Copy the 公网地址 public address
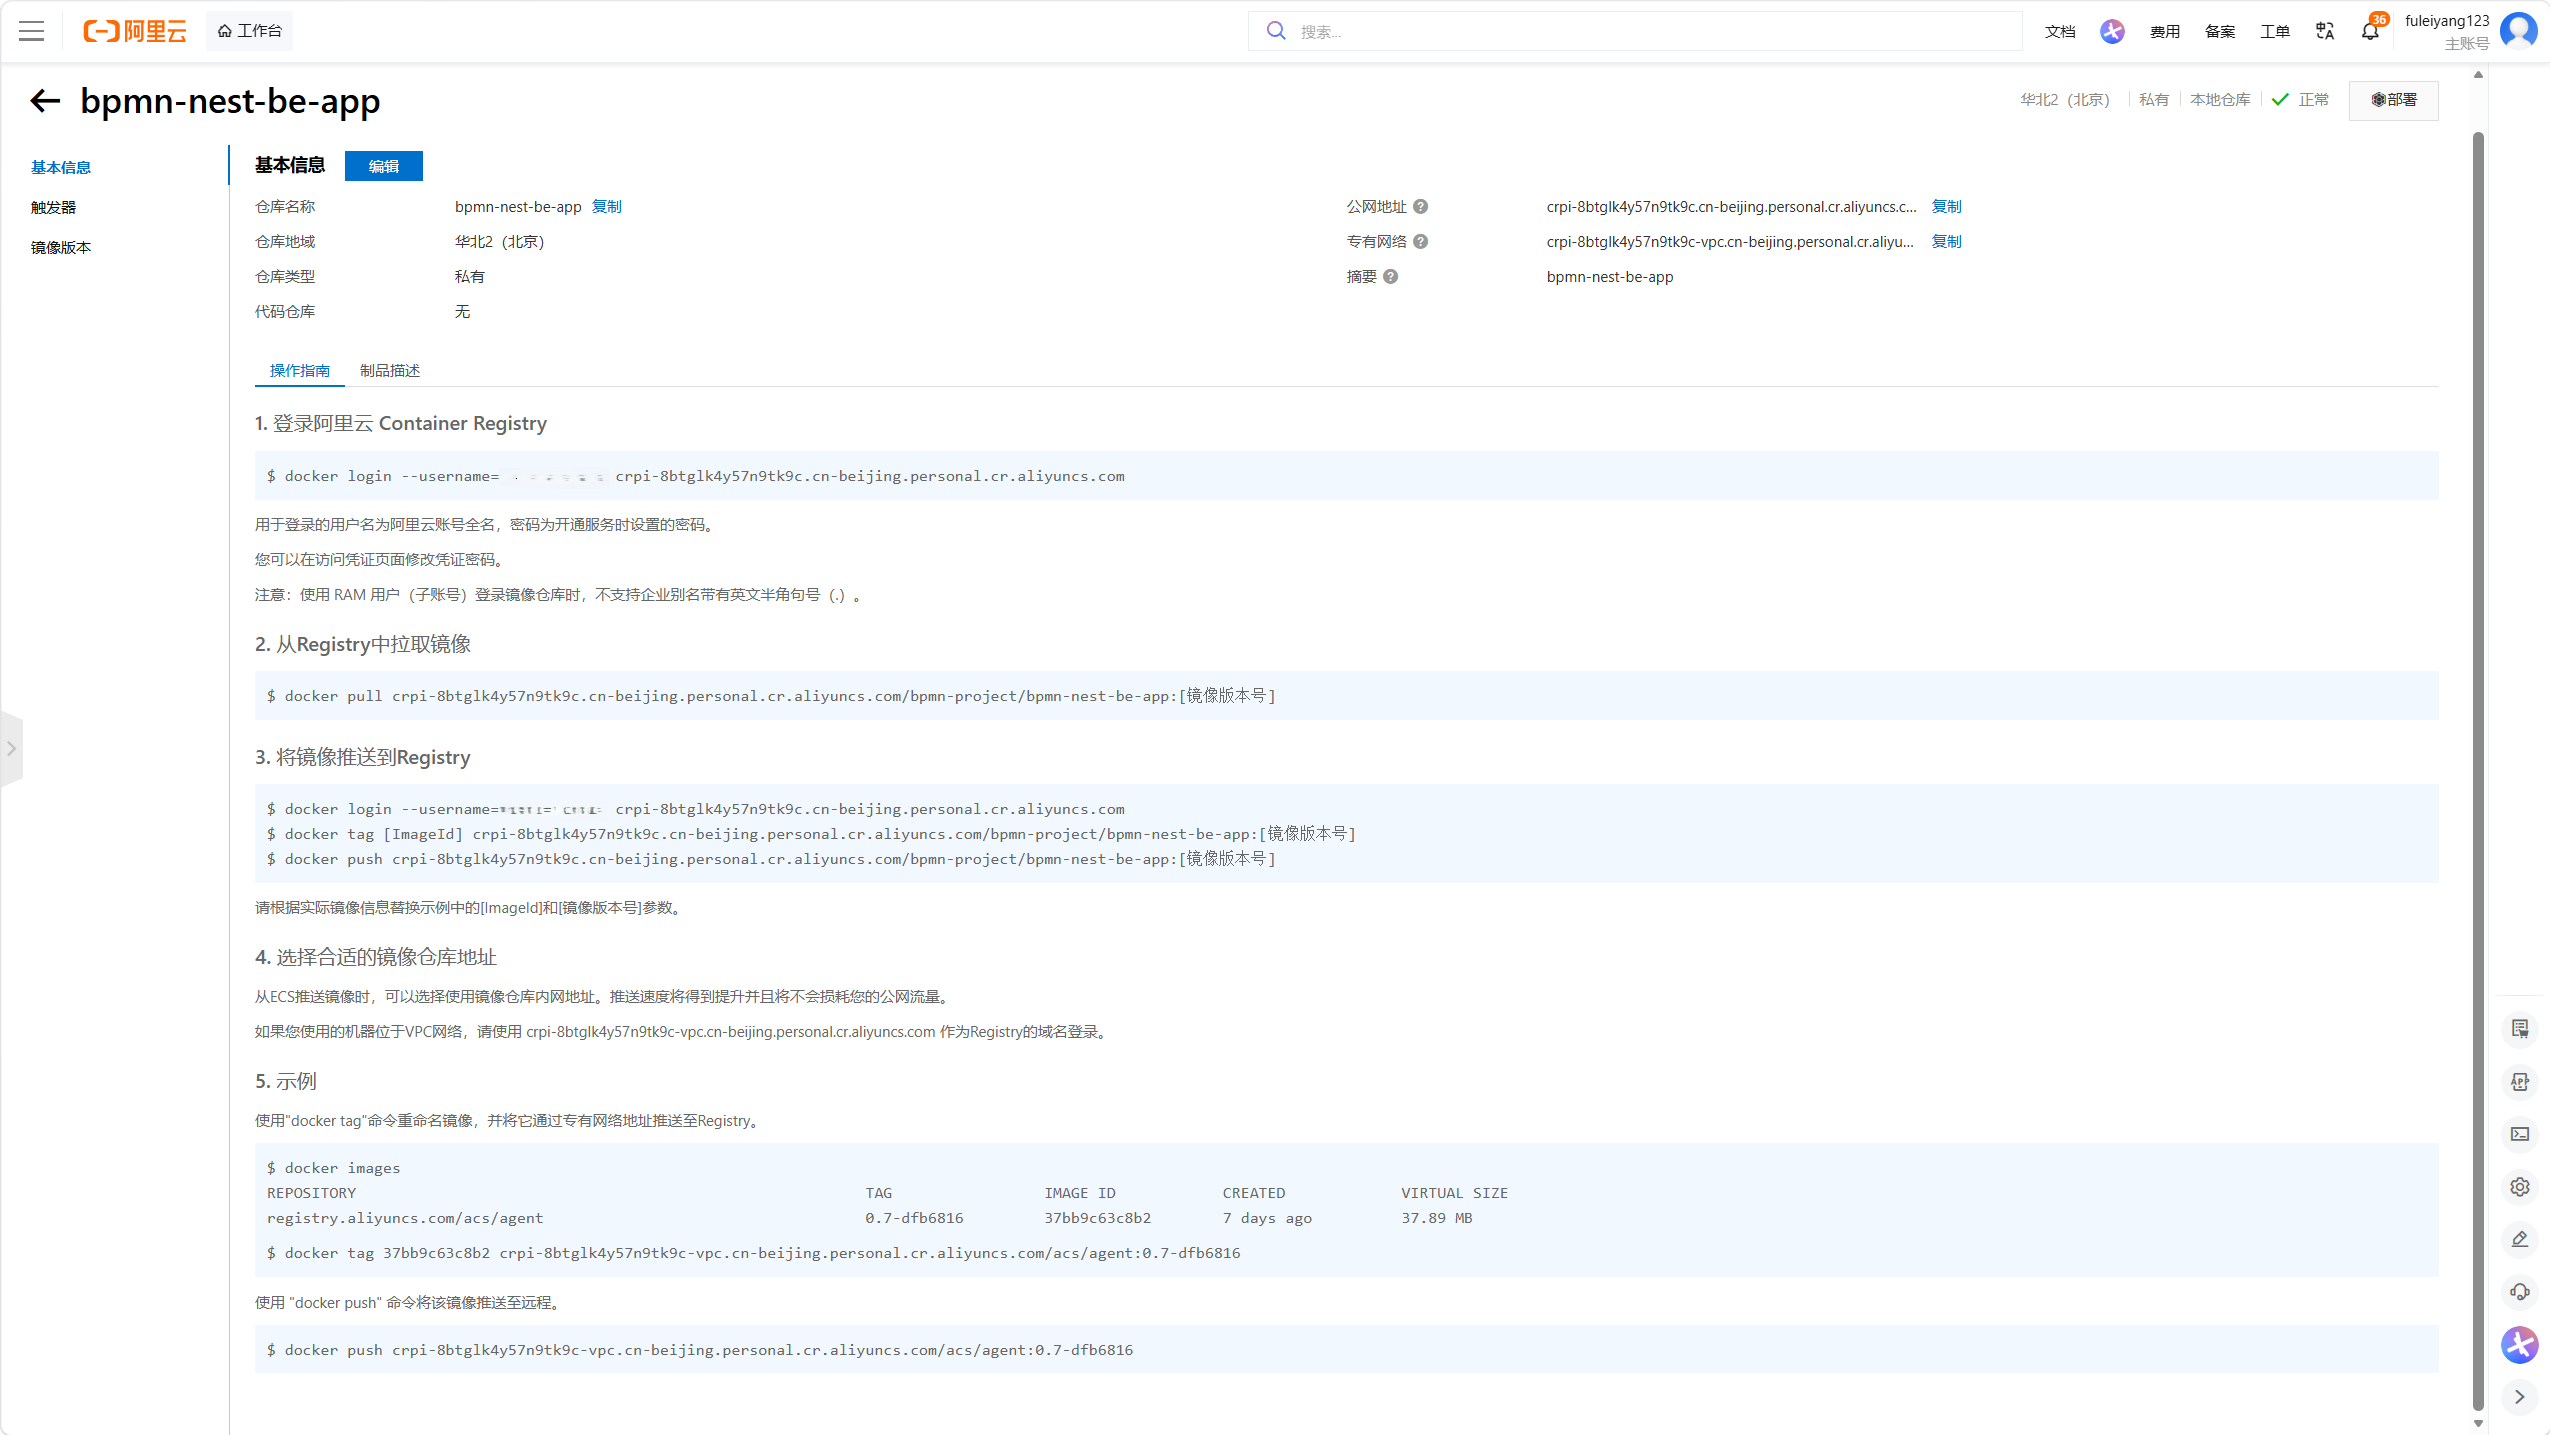Image resolution: width=2550 pixels, height=1435 pixels. (1946, 206)
